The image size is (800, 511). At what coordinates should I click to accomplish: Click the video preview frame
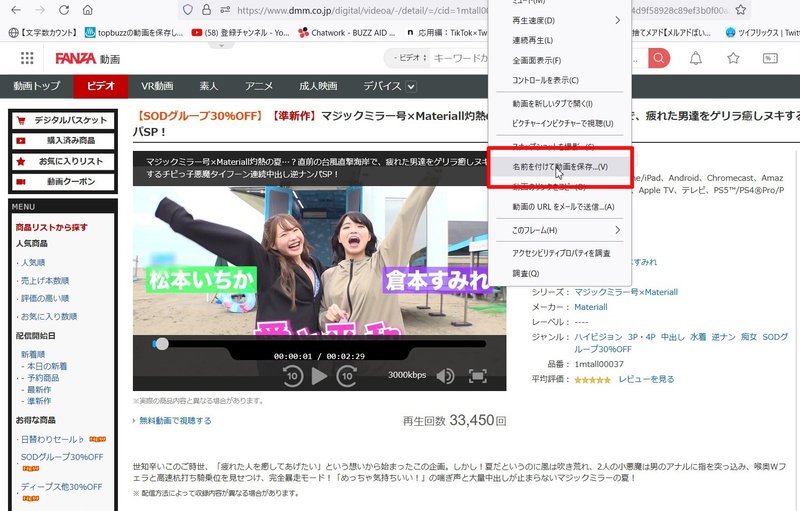[319, 260]
